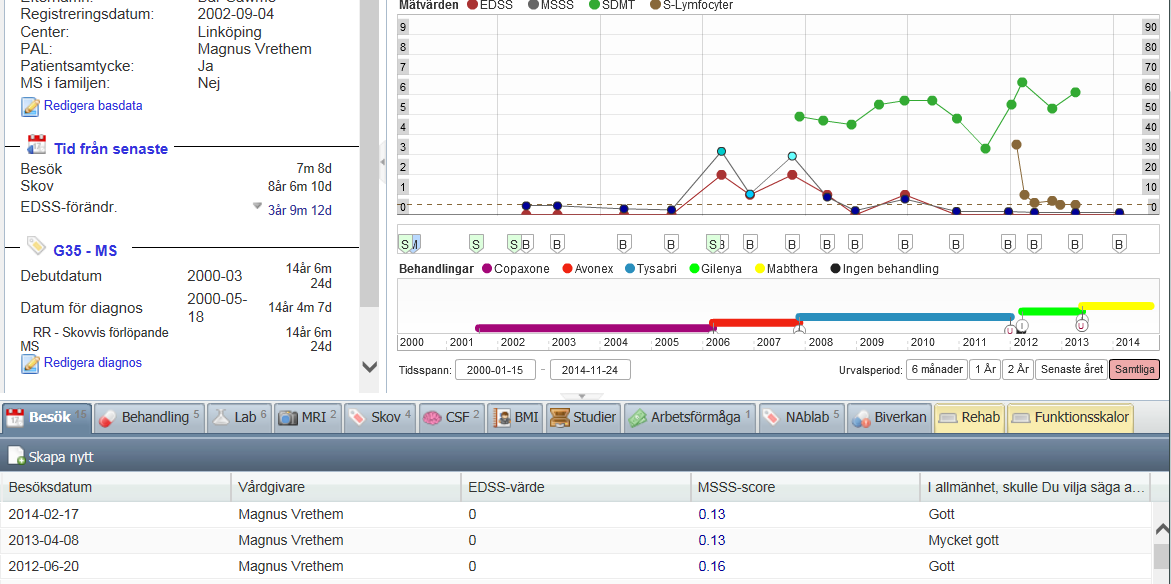Toggle Copaxone in the Behandlingar legend
Screen dimensions: 1171x584
point(516,269)
